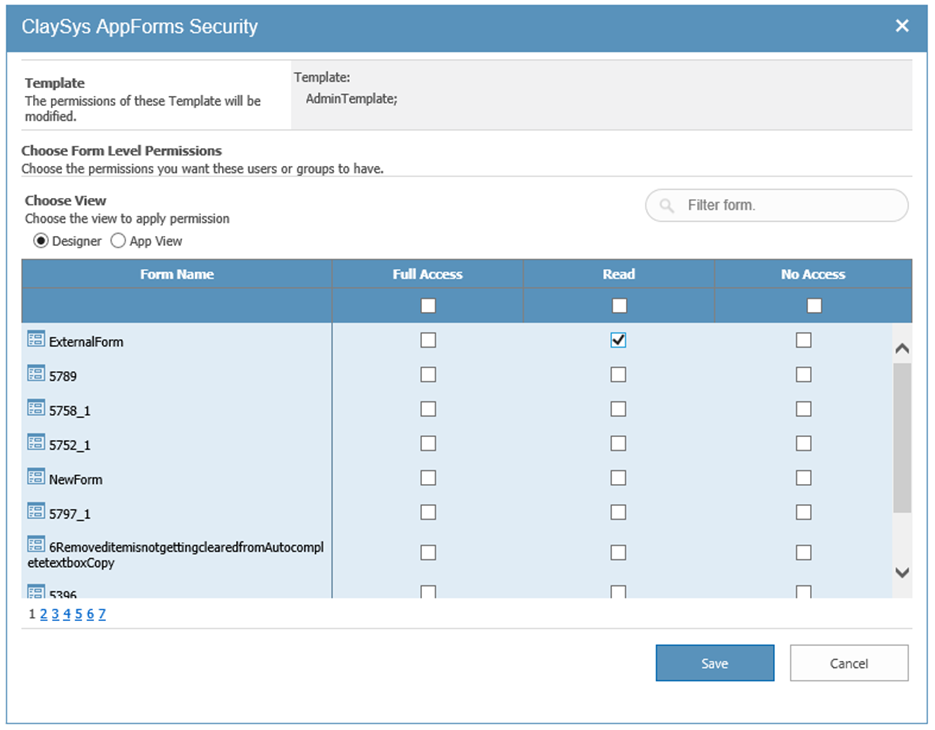Select the NewForm row name
The width and height of the screenshot is (935, 730).
[x=76, y=480]
